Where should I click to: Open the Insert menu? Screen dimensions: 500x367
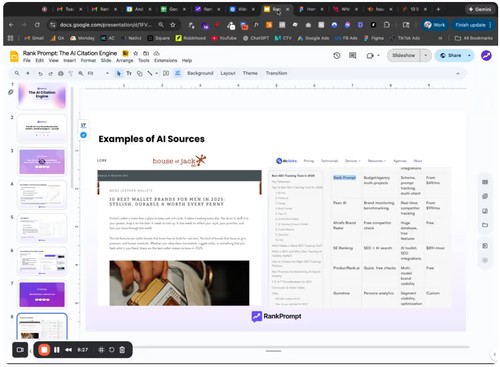pos(70,61)
